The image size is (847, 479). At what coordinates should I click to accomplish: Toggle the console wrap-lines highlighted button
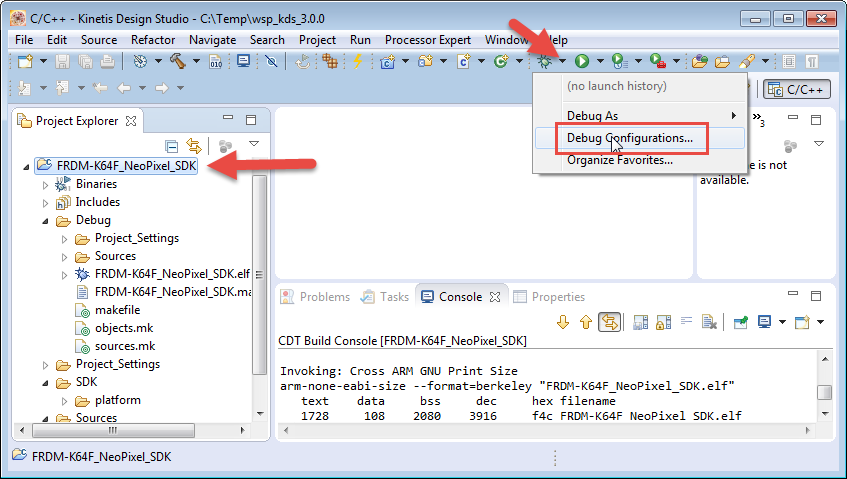609,321
